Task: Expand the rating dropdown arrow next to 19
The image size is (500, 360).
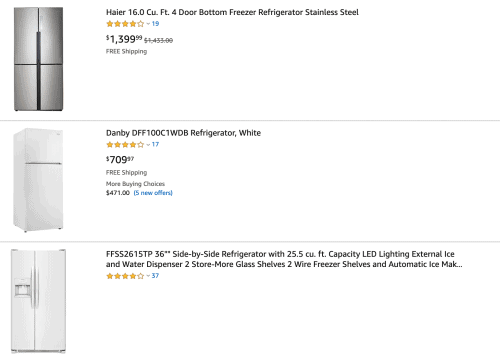Action: point(148,24)
